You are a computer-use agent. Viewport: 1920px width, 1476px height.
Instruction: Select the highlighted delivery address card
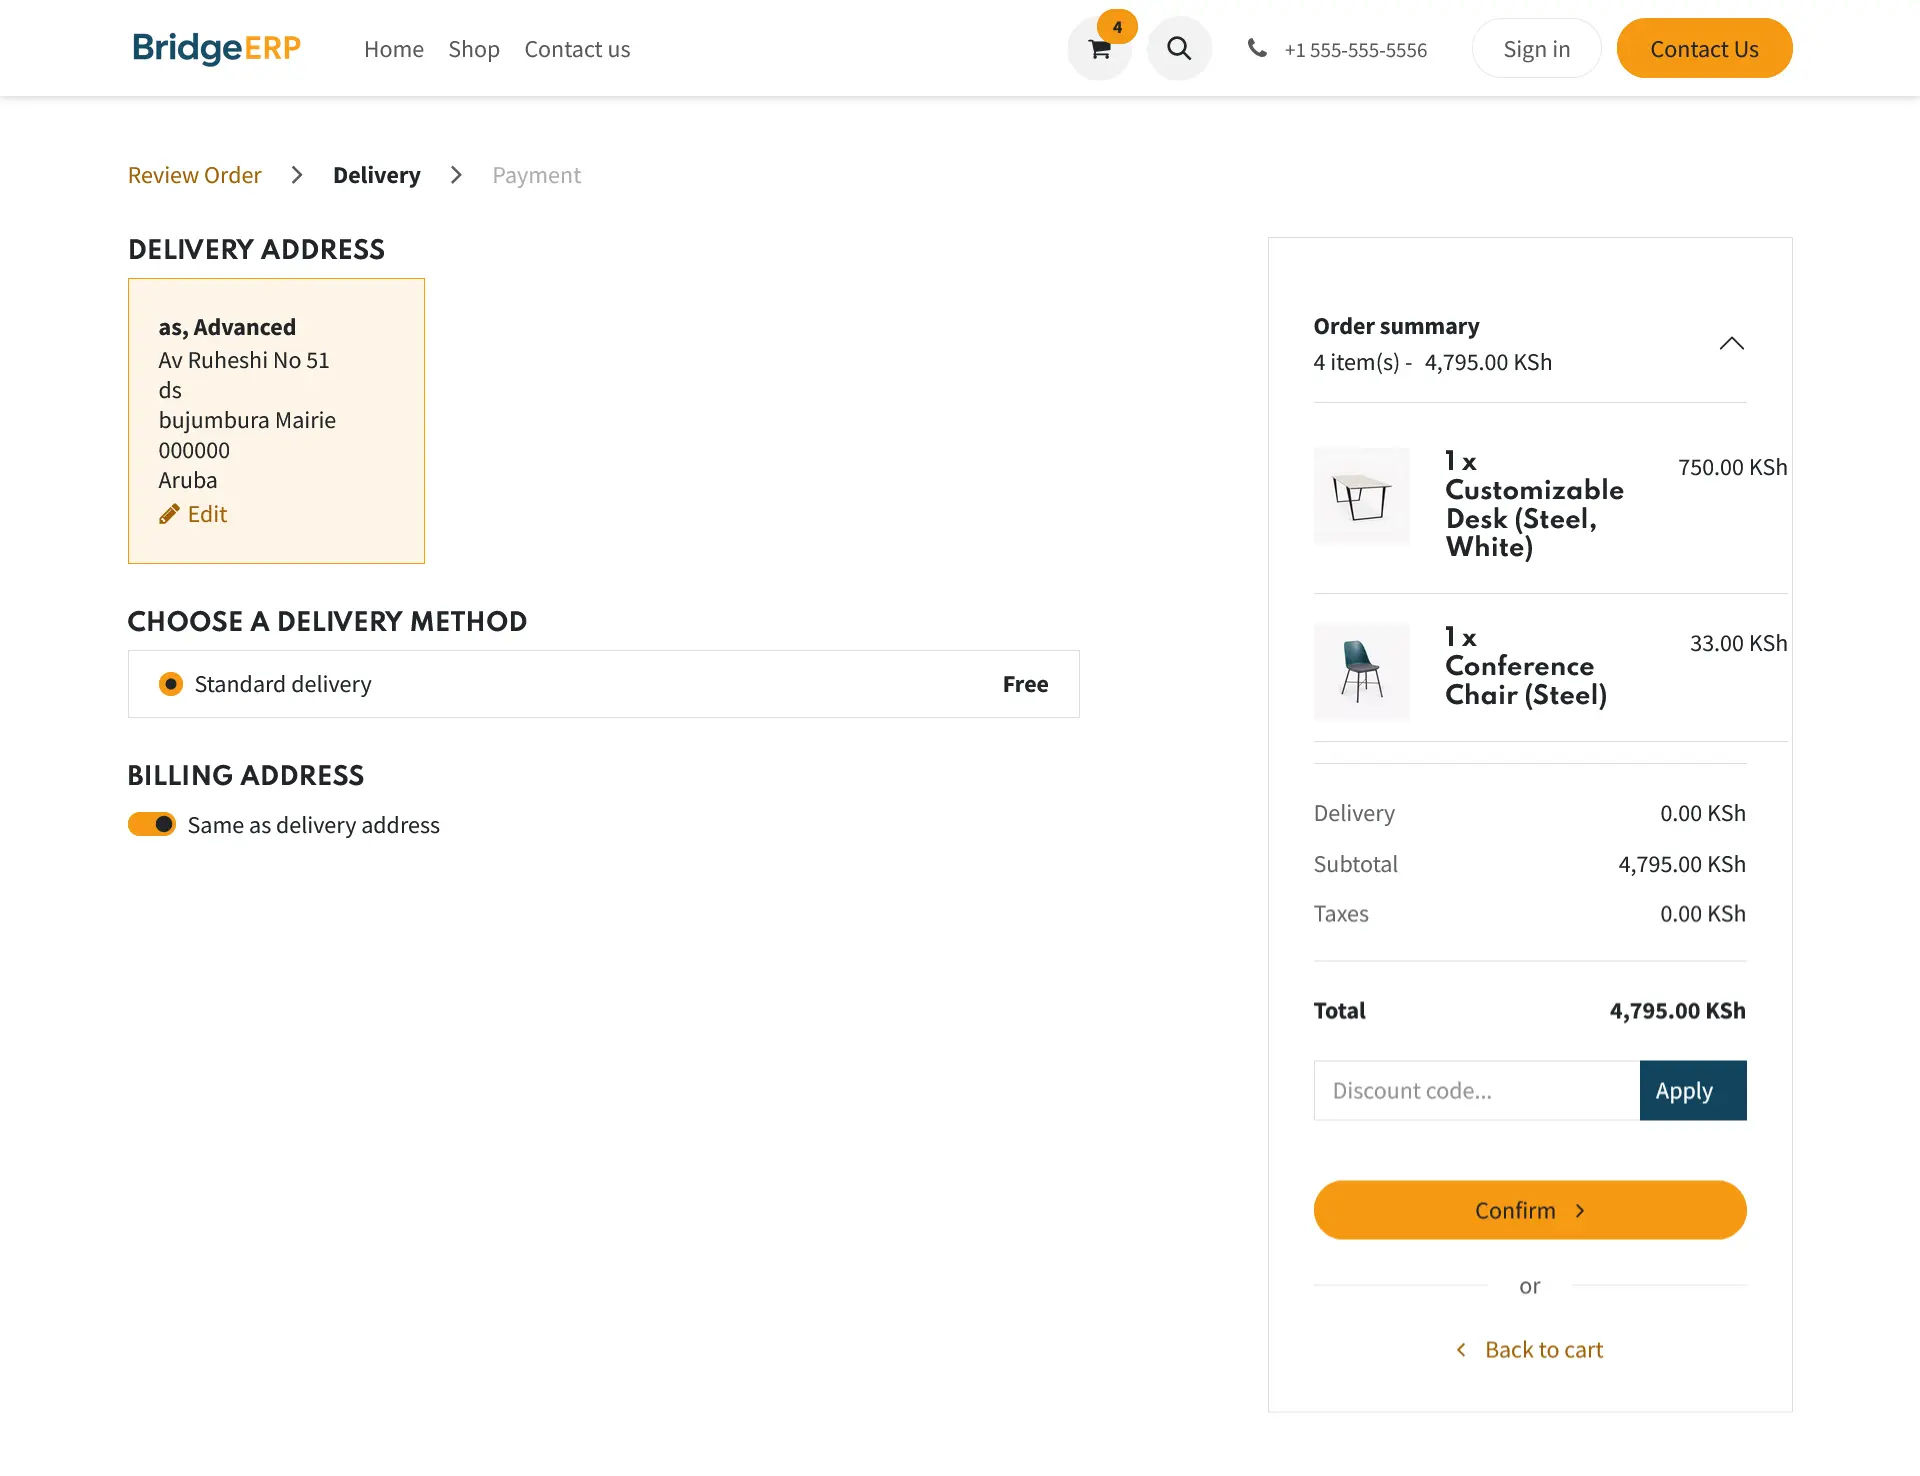pyautogui.click(x=276, y=420)
